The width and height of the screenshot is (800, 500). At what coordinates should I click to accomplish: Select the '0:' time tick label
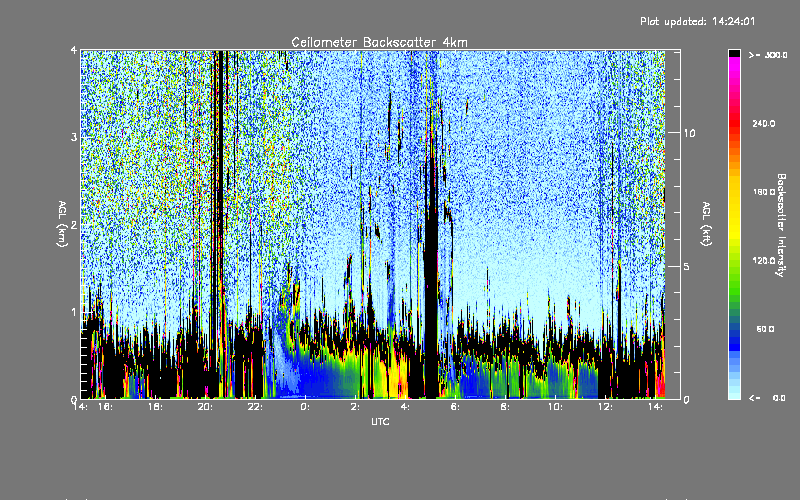305,407
